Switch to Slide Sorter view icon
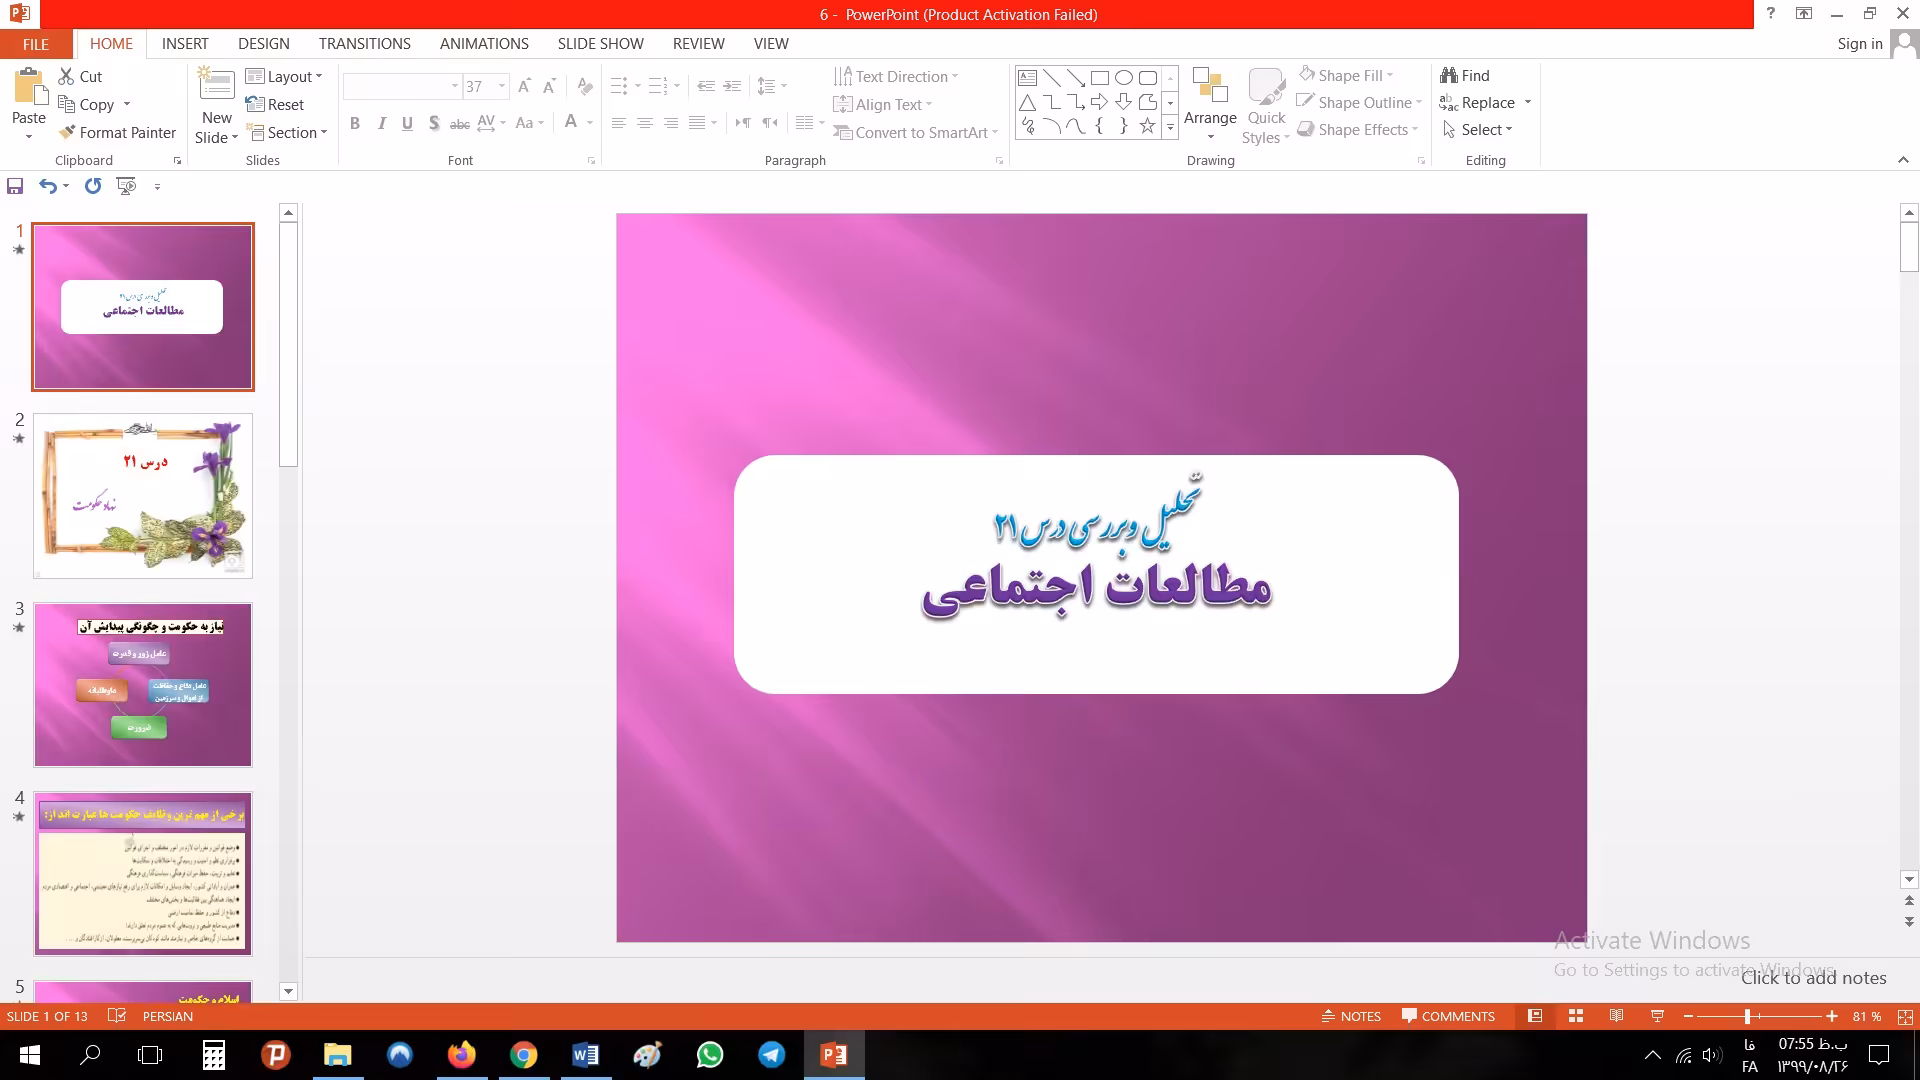This screenshot has height=1080, width=1920. click(x=1576, y=1016)
